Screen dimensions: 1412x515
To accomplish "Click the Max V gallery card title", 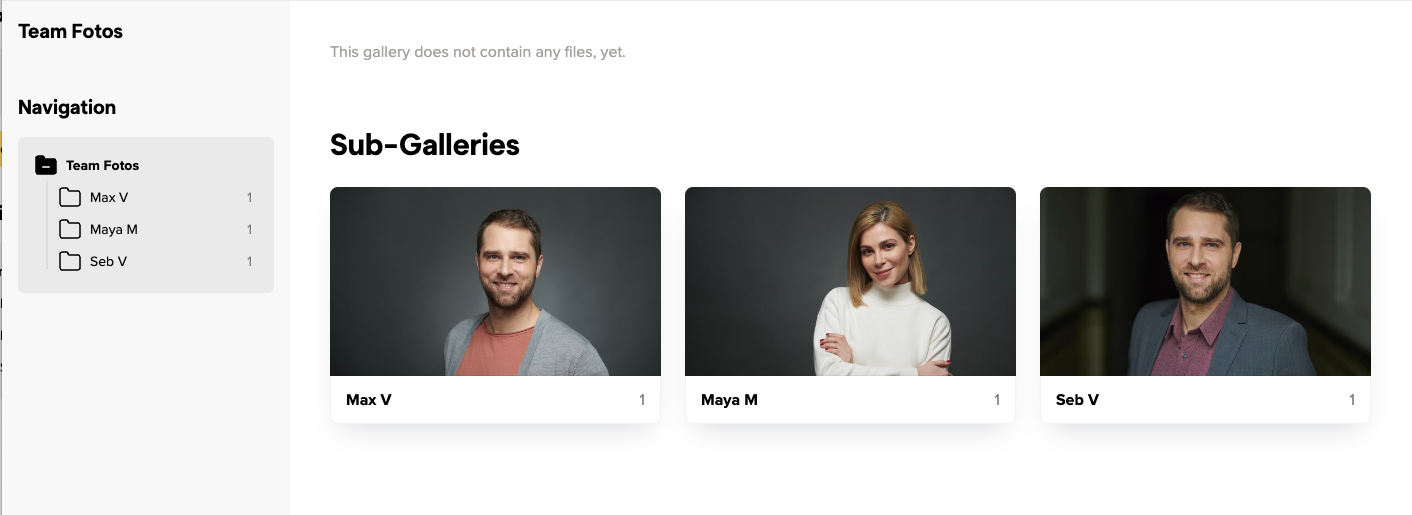I will click(x=369, y=400).
